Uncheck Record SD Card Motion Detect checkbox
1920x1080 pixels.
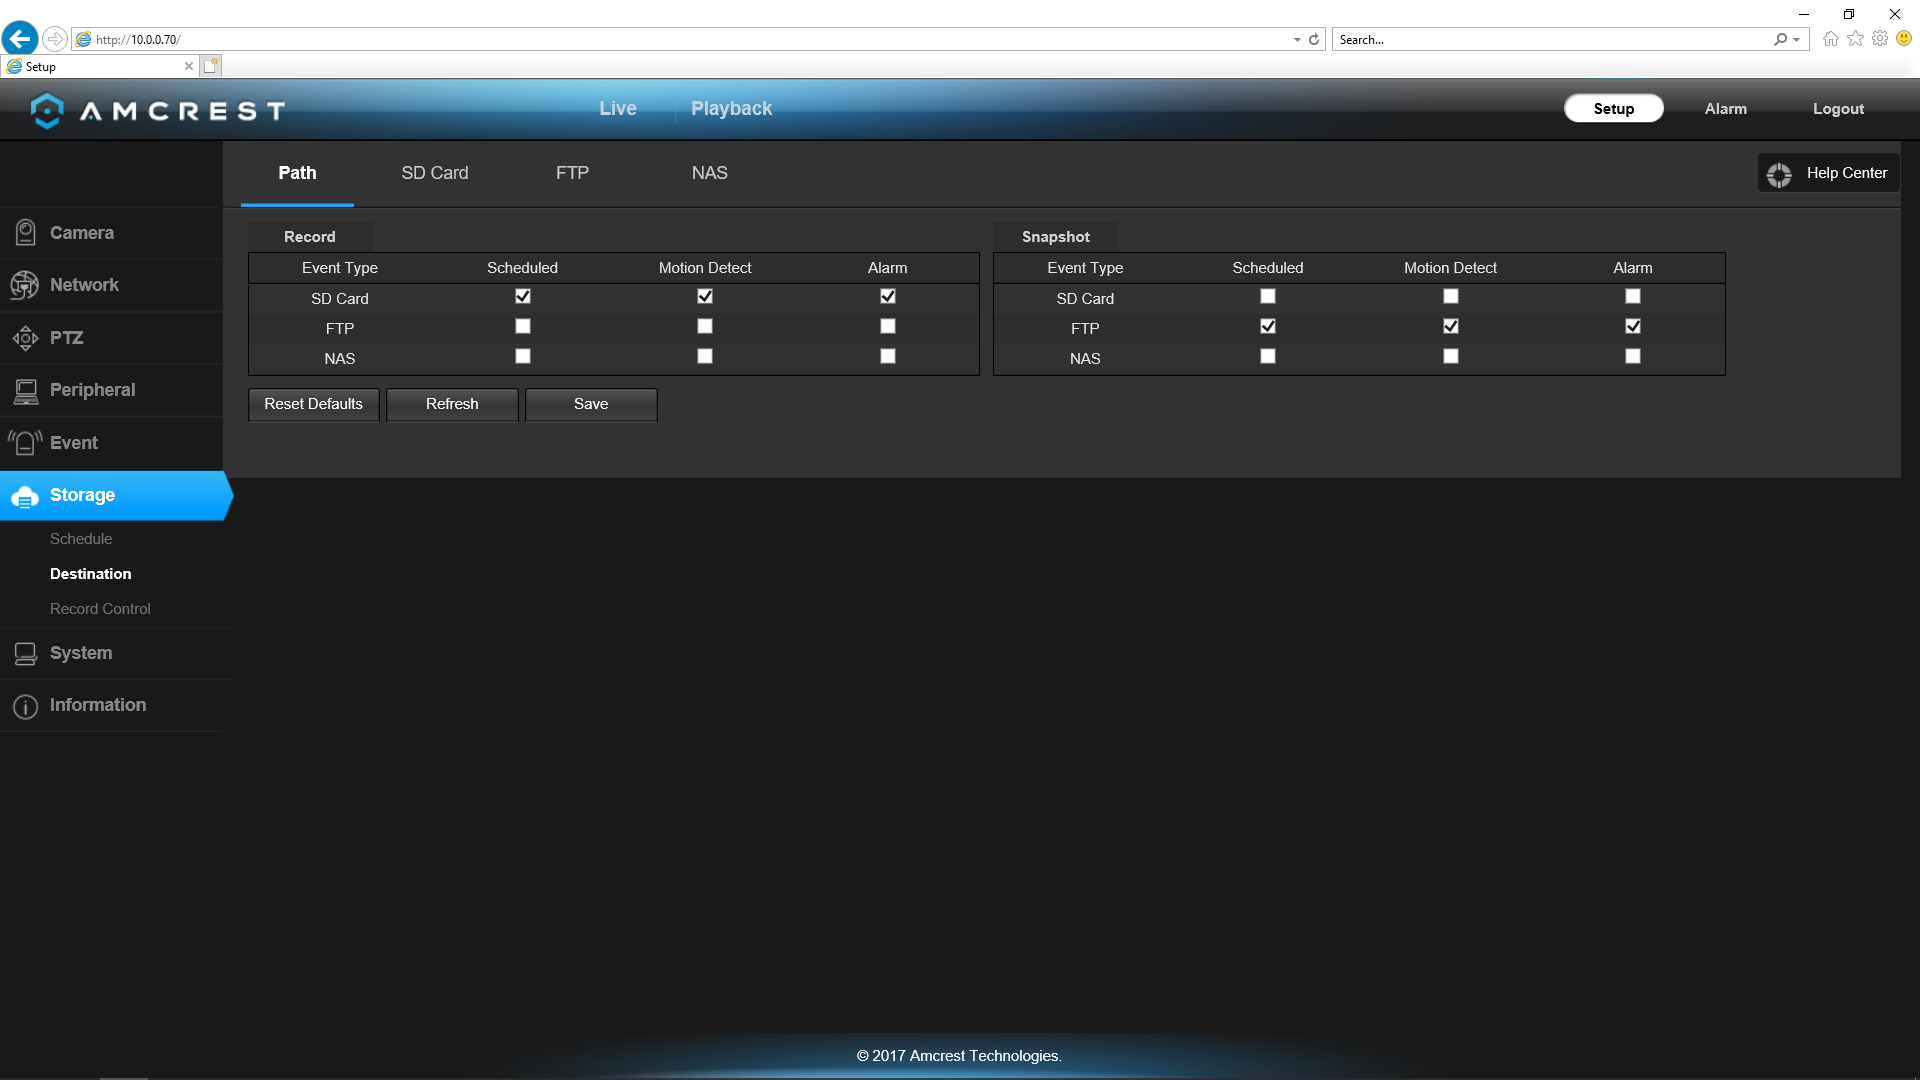(705, 297)
